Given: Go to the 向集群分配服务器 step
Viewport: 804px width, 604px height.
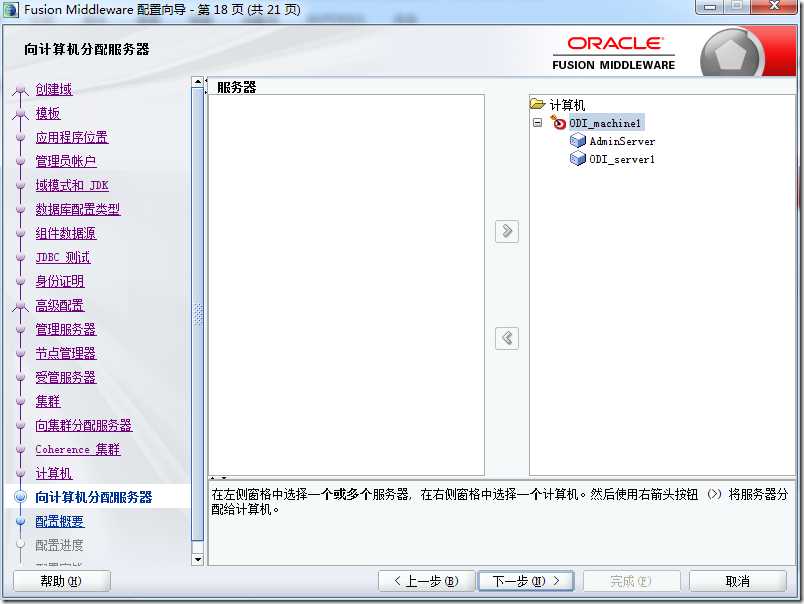Looking at the screenshot, I should click(84, 426).
